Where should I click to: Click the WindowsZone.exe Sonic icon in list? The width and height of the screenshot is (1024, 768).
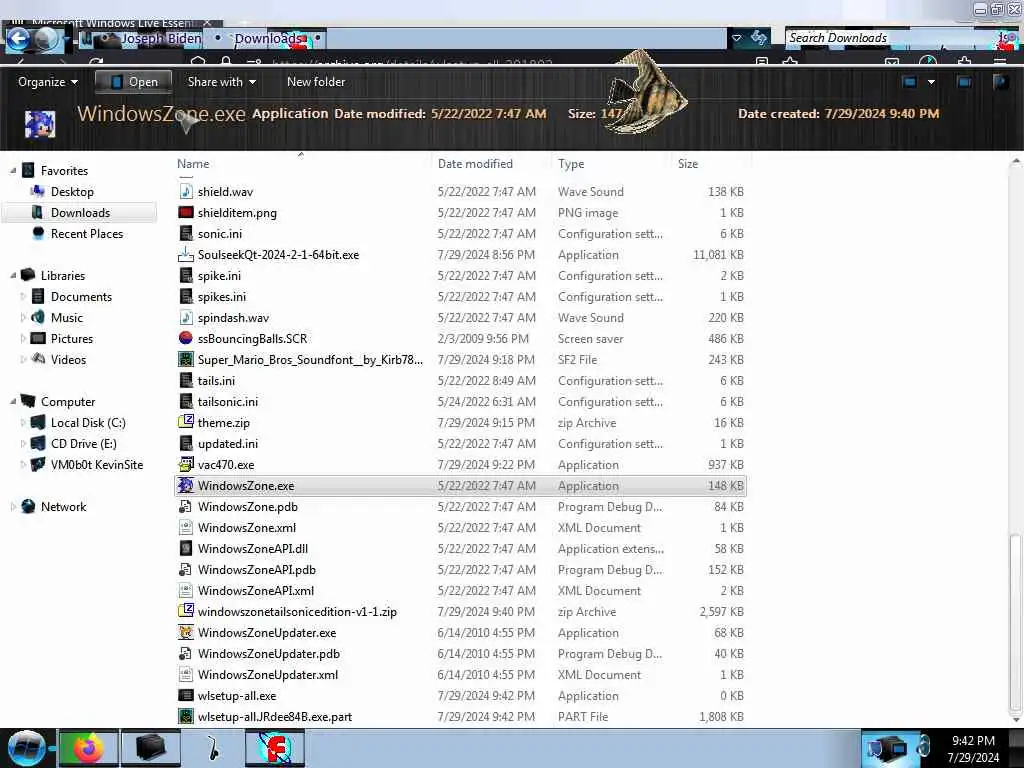[186, 485]
